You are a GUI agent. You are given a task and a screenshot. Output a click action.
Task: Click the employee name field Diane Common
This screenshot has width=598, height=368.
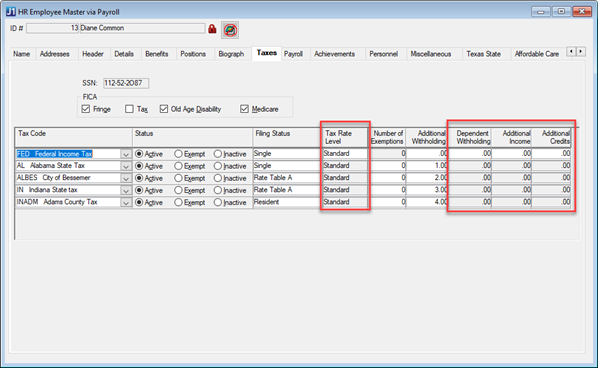point(142,28)
